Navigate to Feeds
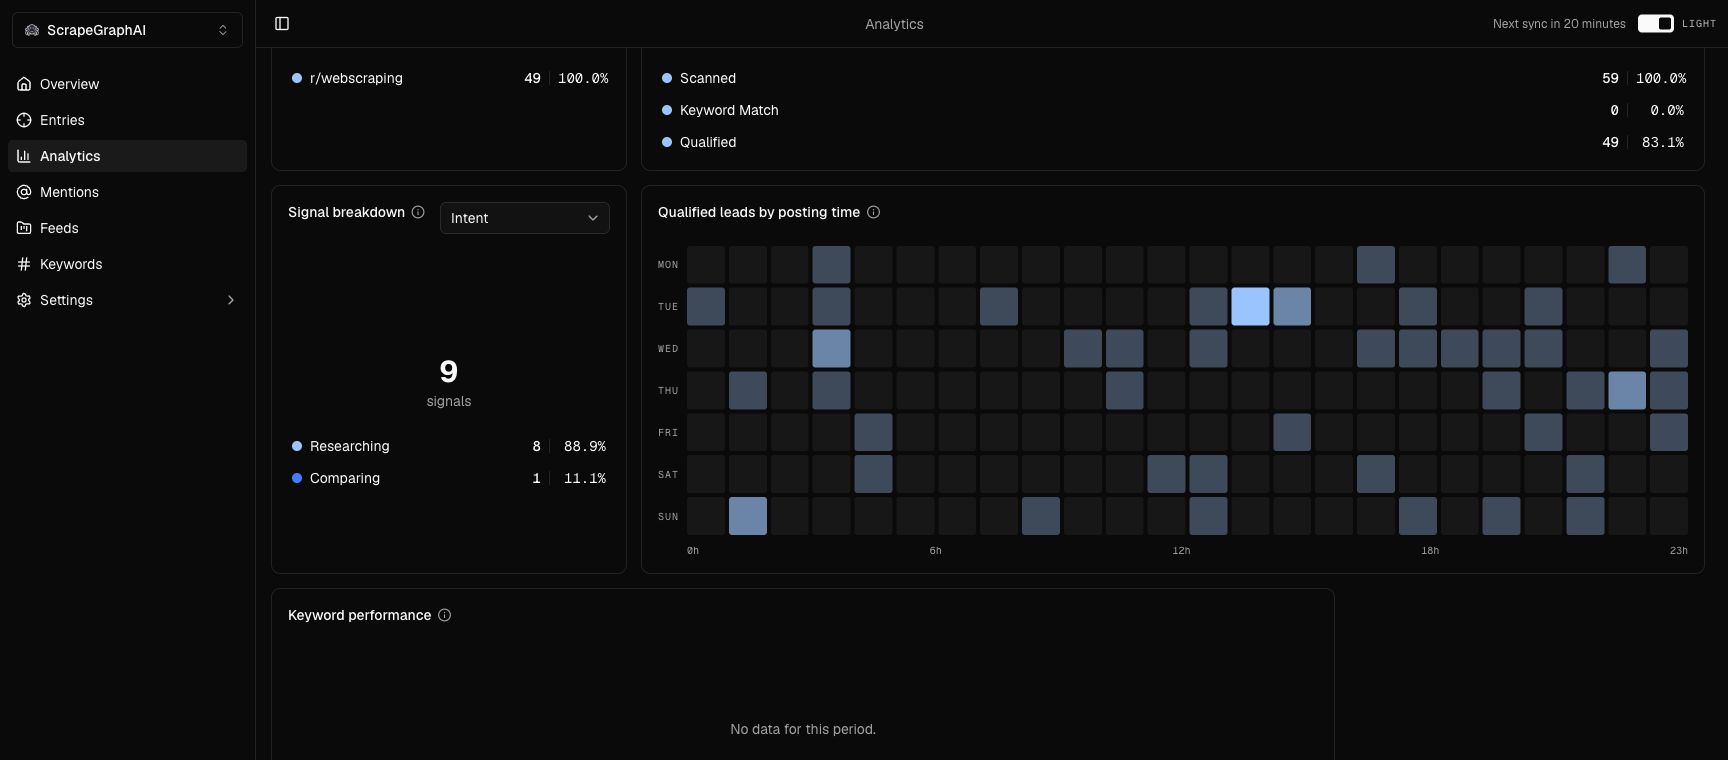The width and height of the screenshot is (1728, 760). (127, 228)
